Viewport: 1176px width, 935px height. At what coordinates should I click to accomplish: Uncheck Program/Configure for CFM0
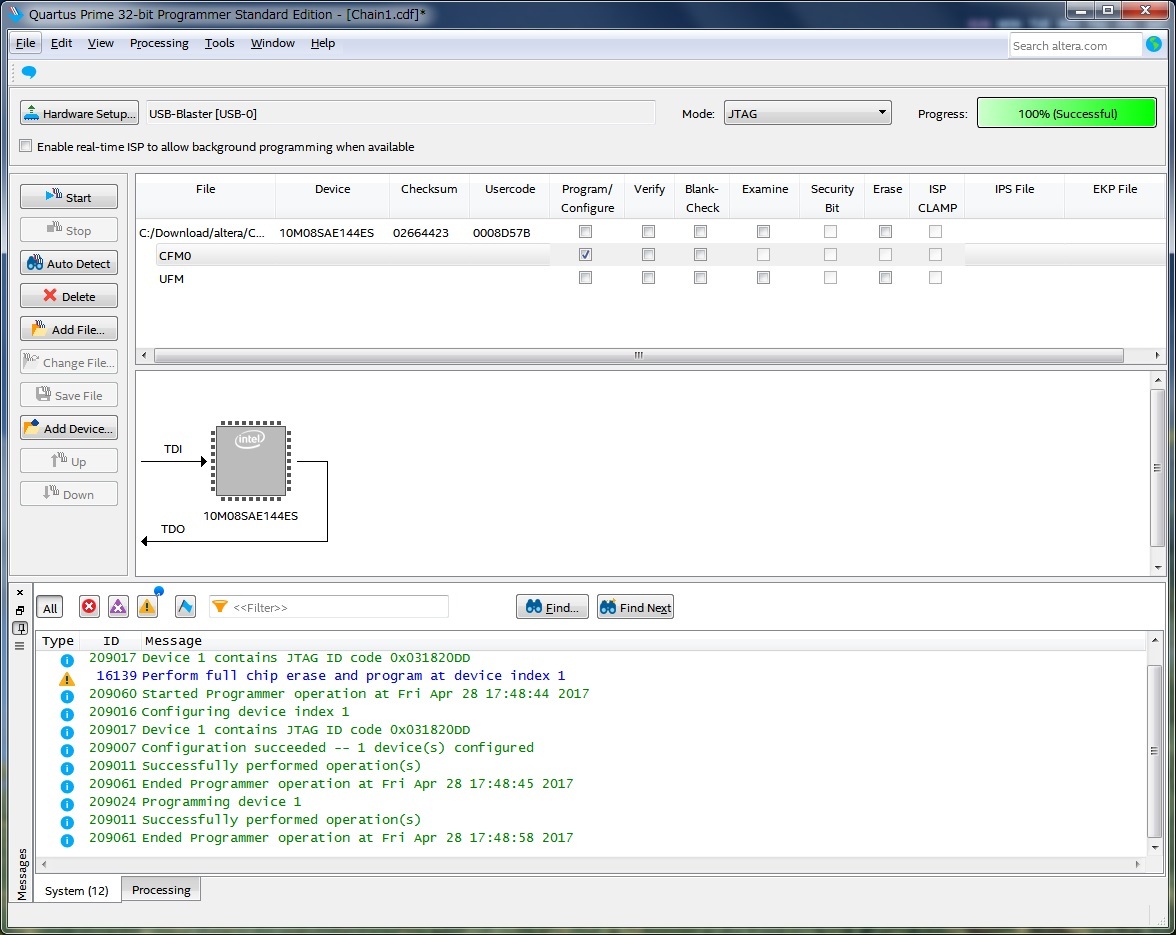586,255
